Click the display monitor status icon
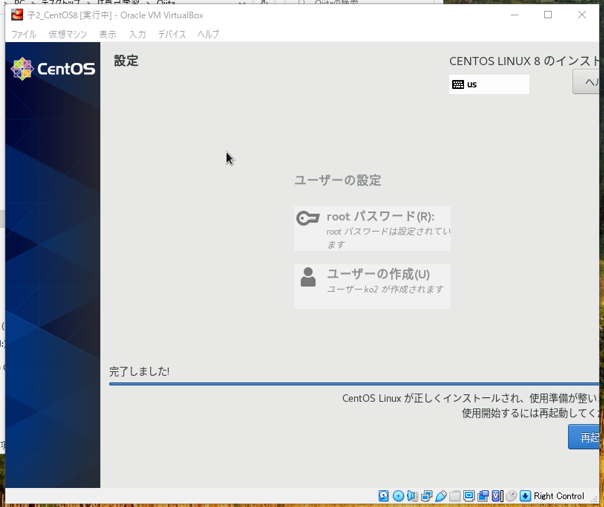The image size is (604, 507). point(469,495)
